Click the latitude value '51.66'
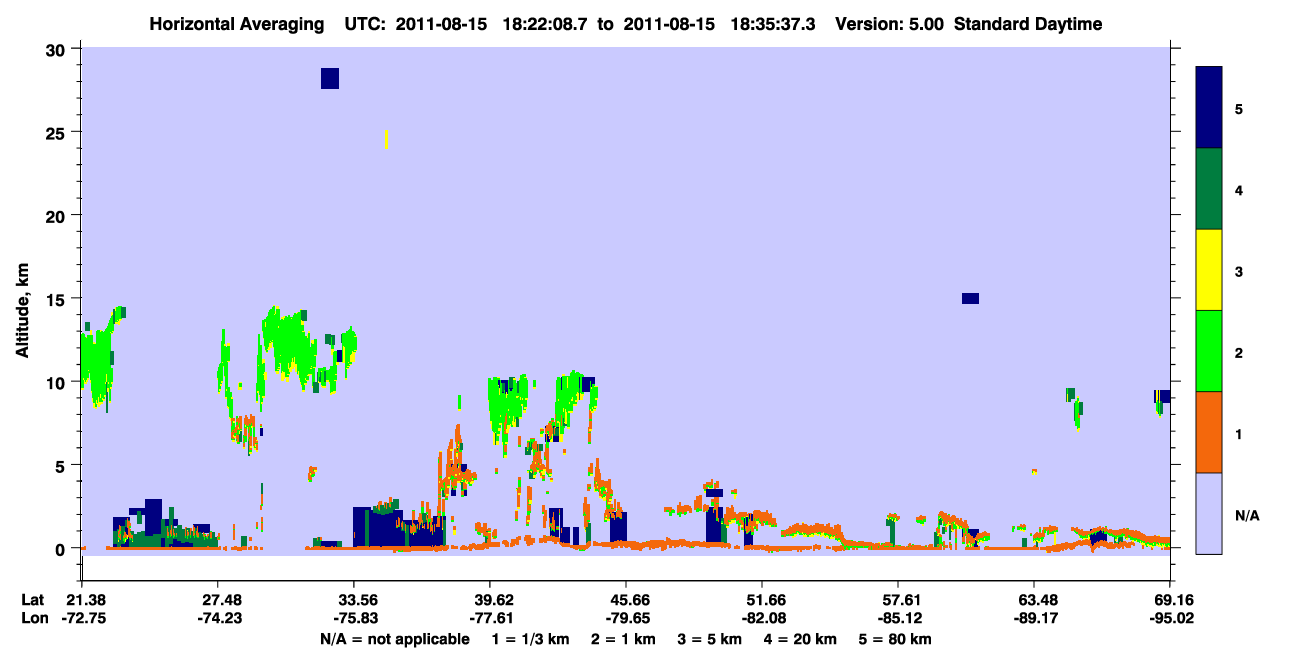1300x667 pixels. click(x=762, y=600)
